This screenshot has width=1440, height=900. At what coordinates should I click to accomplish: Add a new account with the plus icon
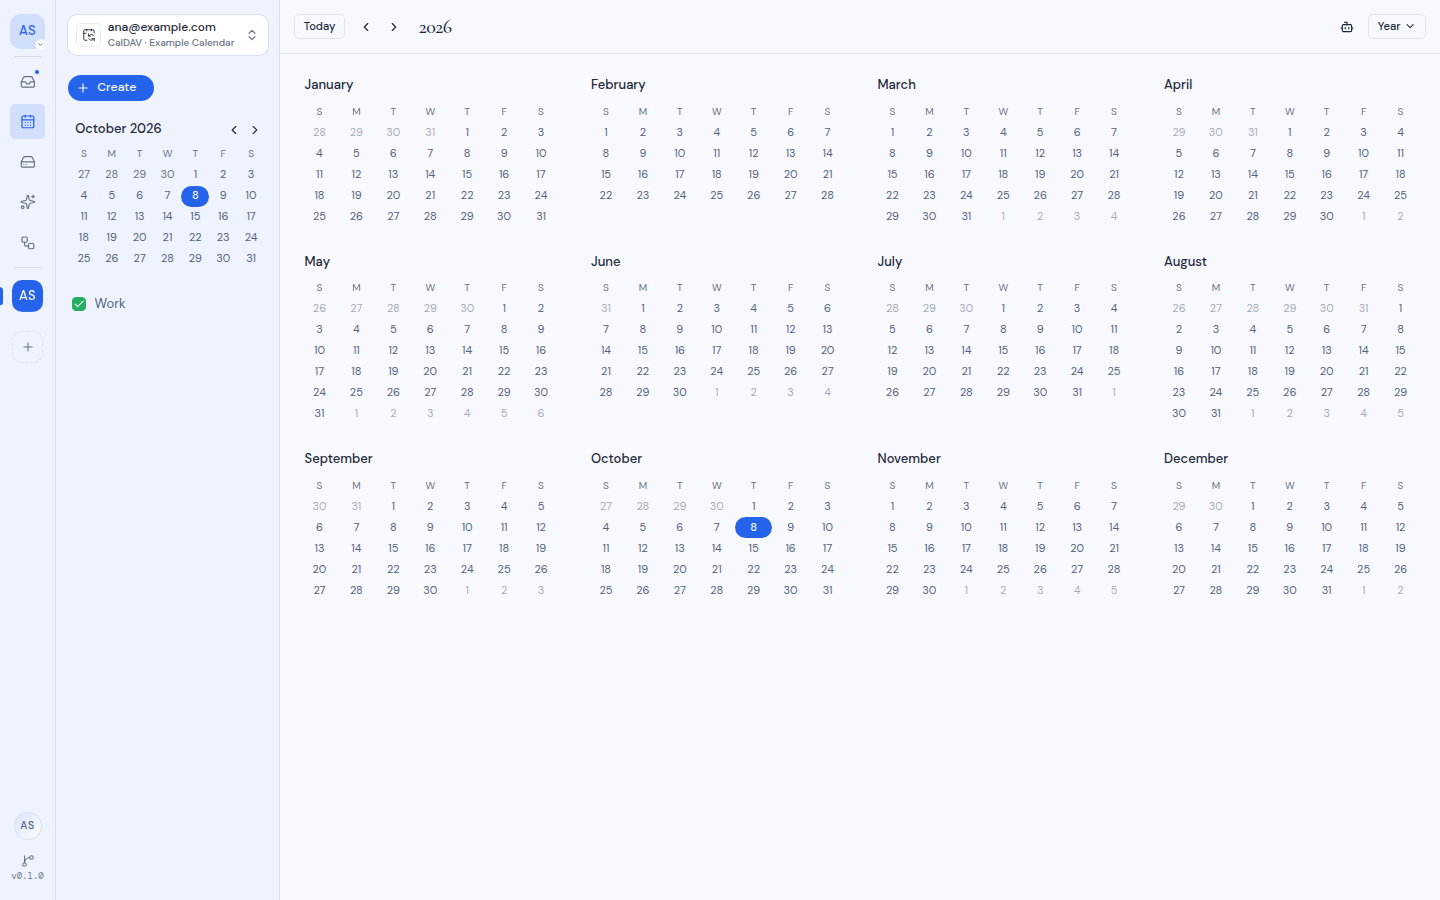28,347
